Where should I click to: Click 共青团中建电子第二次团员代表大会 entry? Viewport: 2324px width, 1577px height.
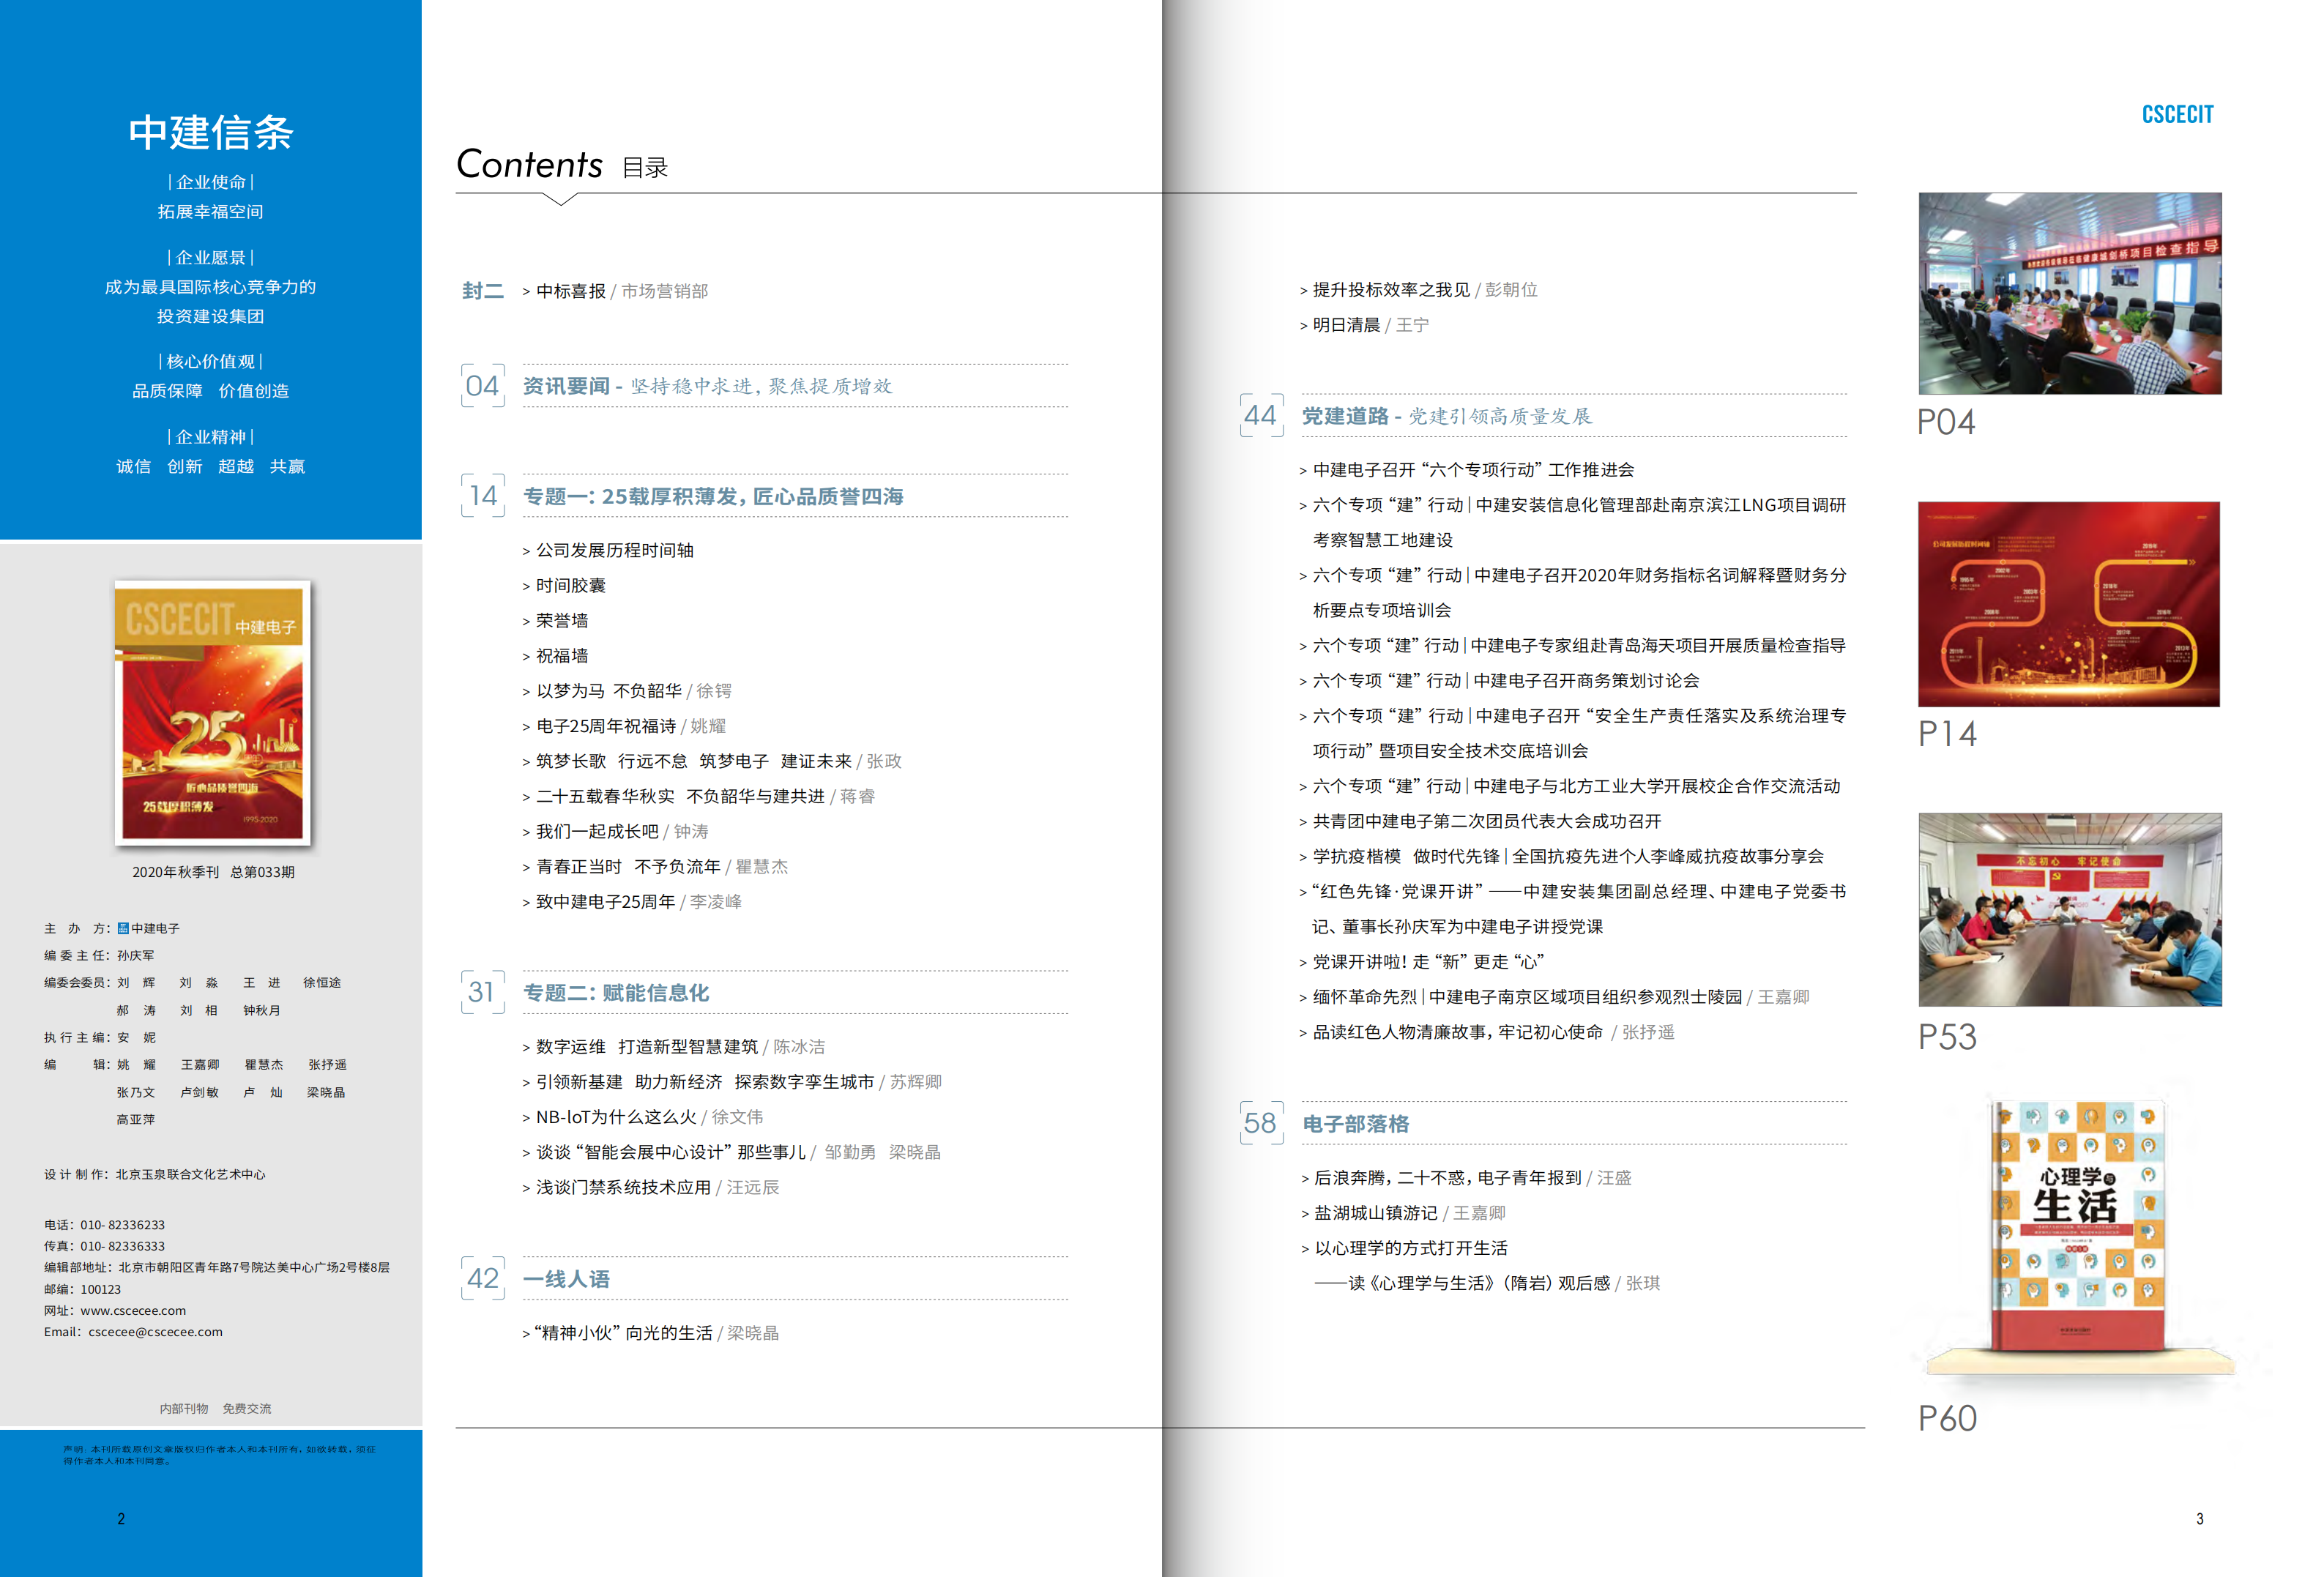pos(1480,821)
